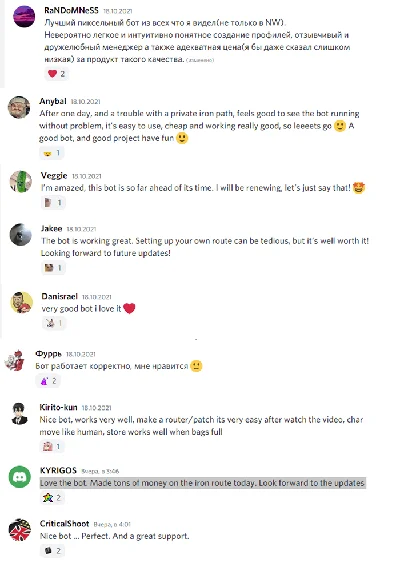Open CriticalShoot's avatar
The height and width of the screenshot is (563, 400).
coord(20,530)
